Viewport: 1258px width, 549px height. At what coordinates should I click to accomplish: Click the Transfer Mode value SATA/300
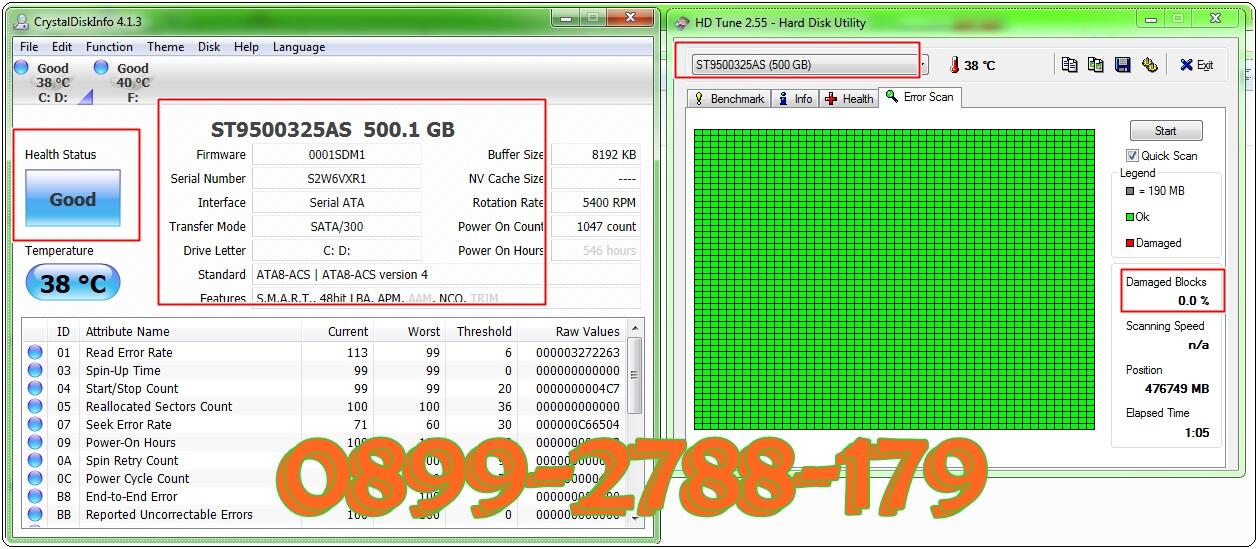(337, 227)
